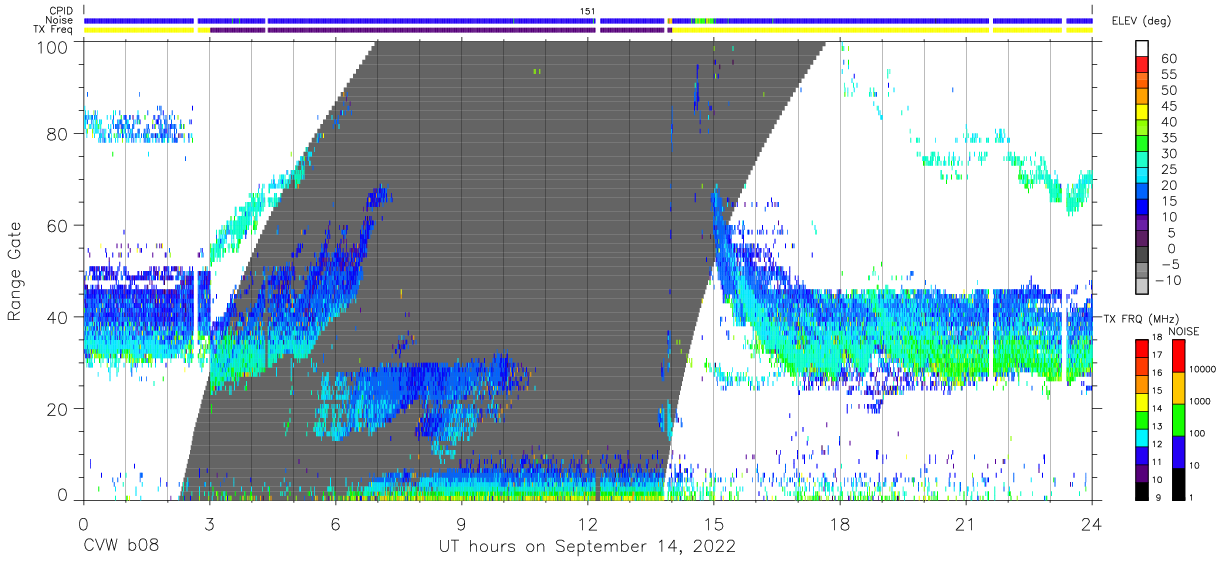Click the "21" hour tick label on time axis
Viewport: 1228px width, 567px height.
pyautogui.click(x=966, y=525)
